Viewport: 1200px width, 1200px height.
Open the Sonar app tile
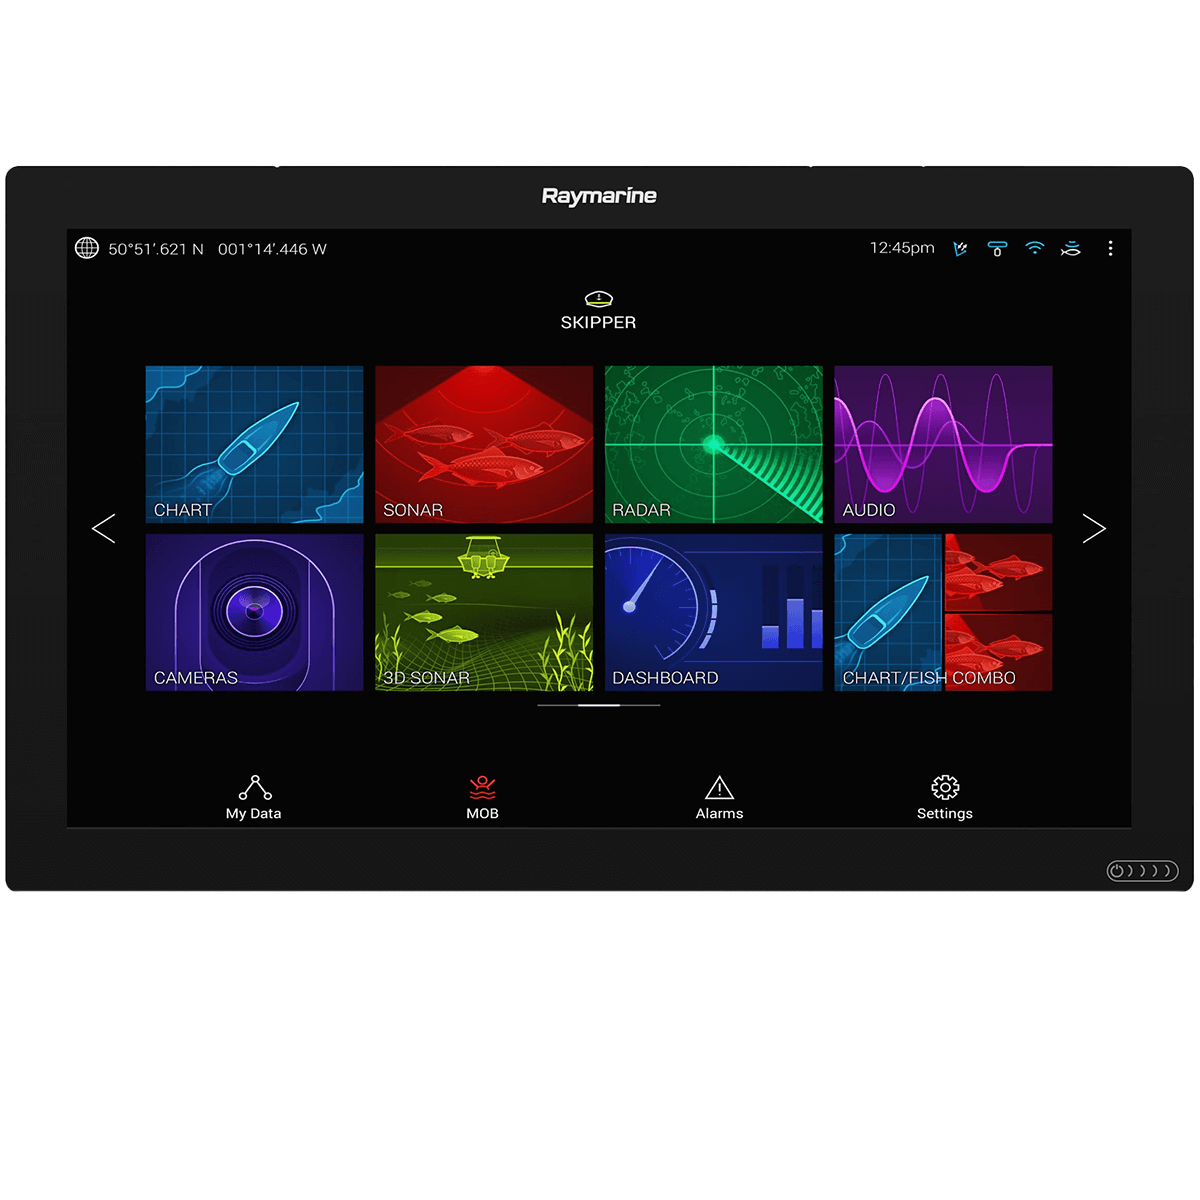pos(484,444)
